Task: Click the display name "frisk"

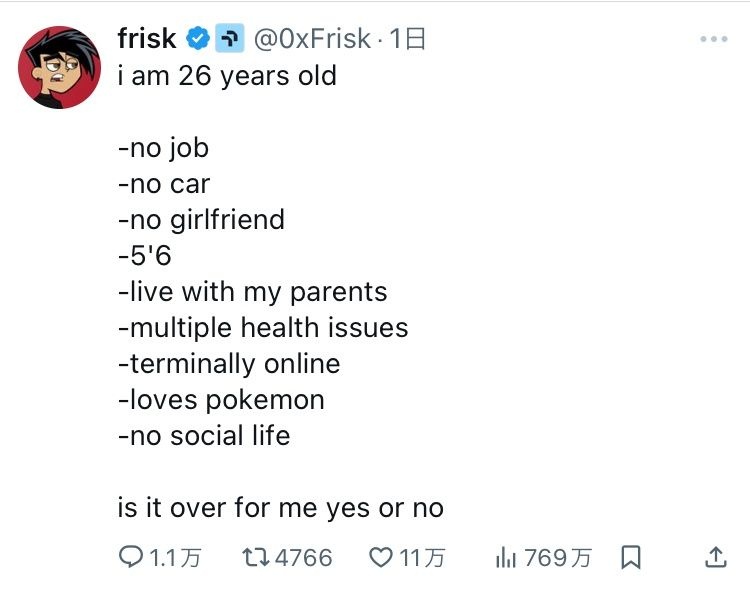Action: point(146,39)
